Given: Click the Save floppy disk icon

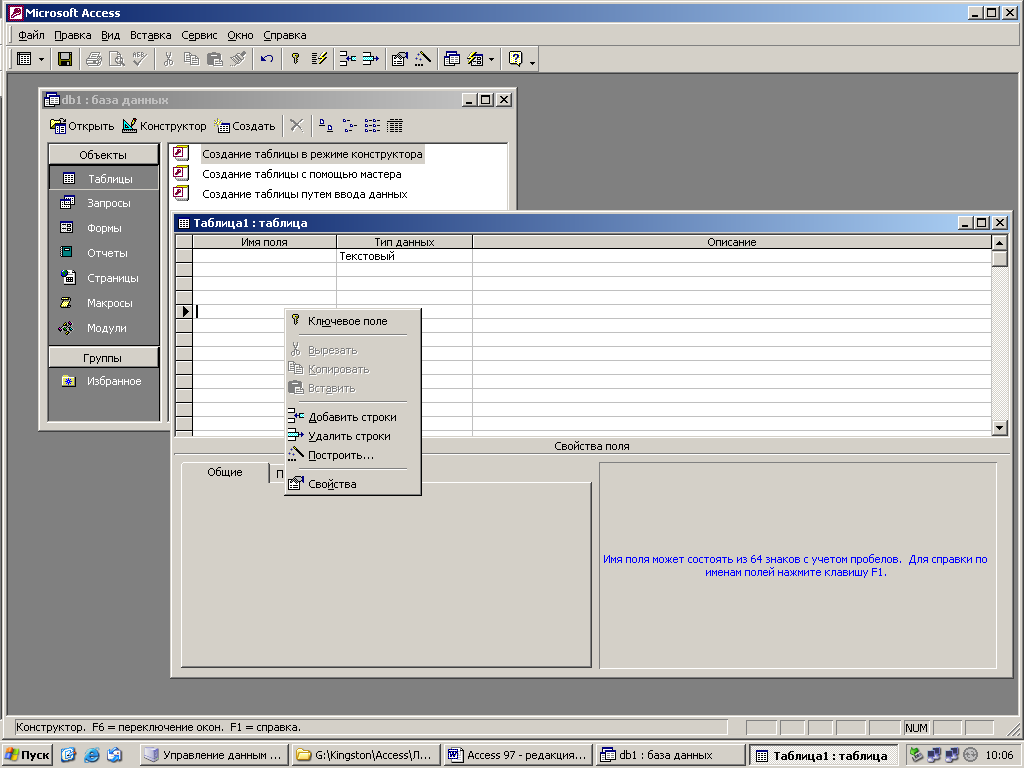Looking at the screenshot, I should 65,59.
